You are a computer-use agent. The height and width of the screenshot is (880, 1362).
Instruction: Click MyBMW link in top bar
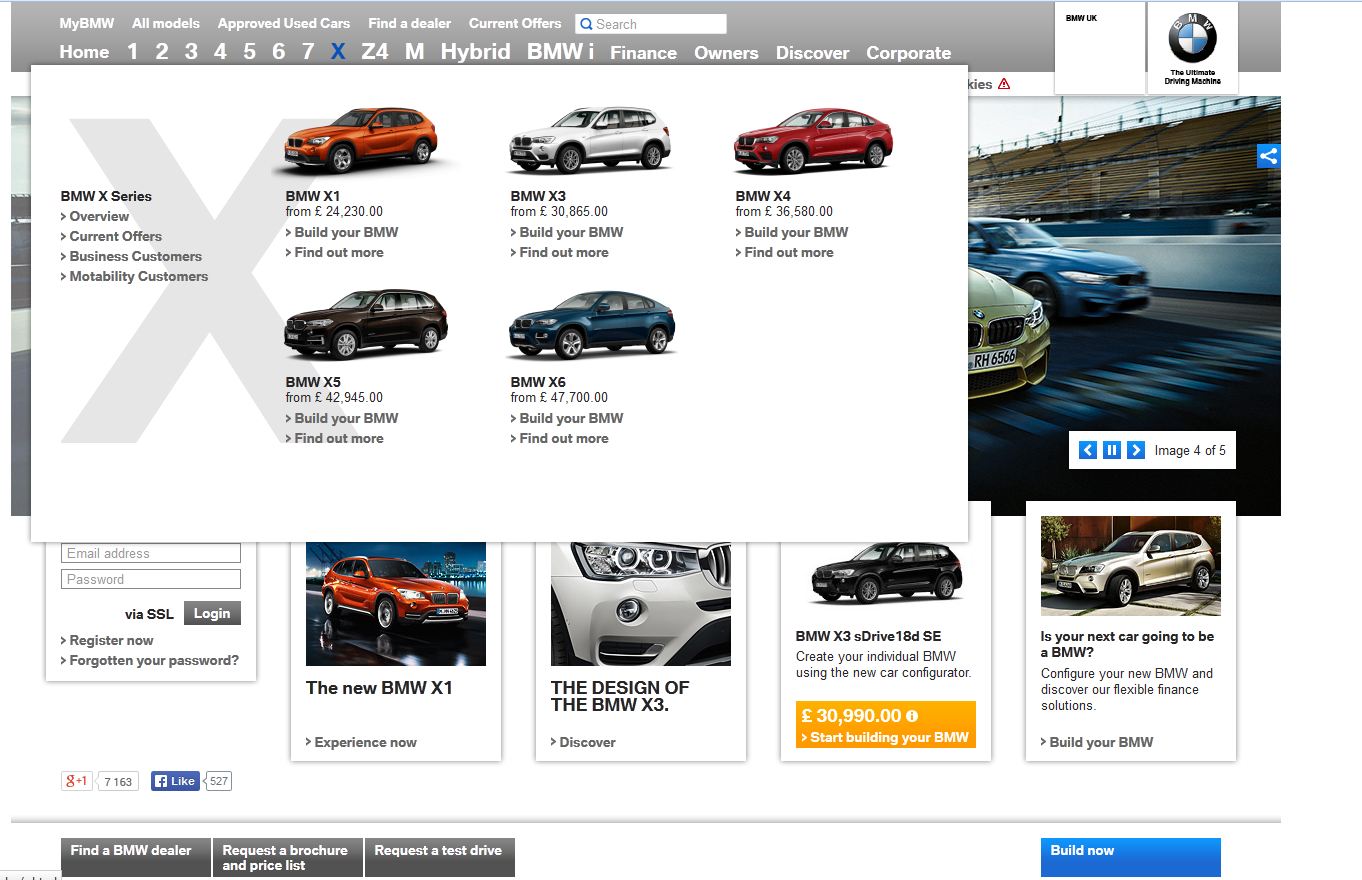pos(86,23)
